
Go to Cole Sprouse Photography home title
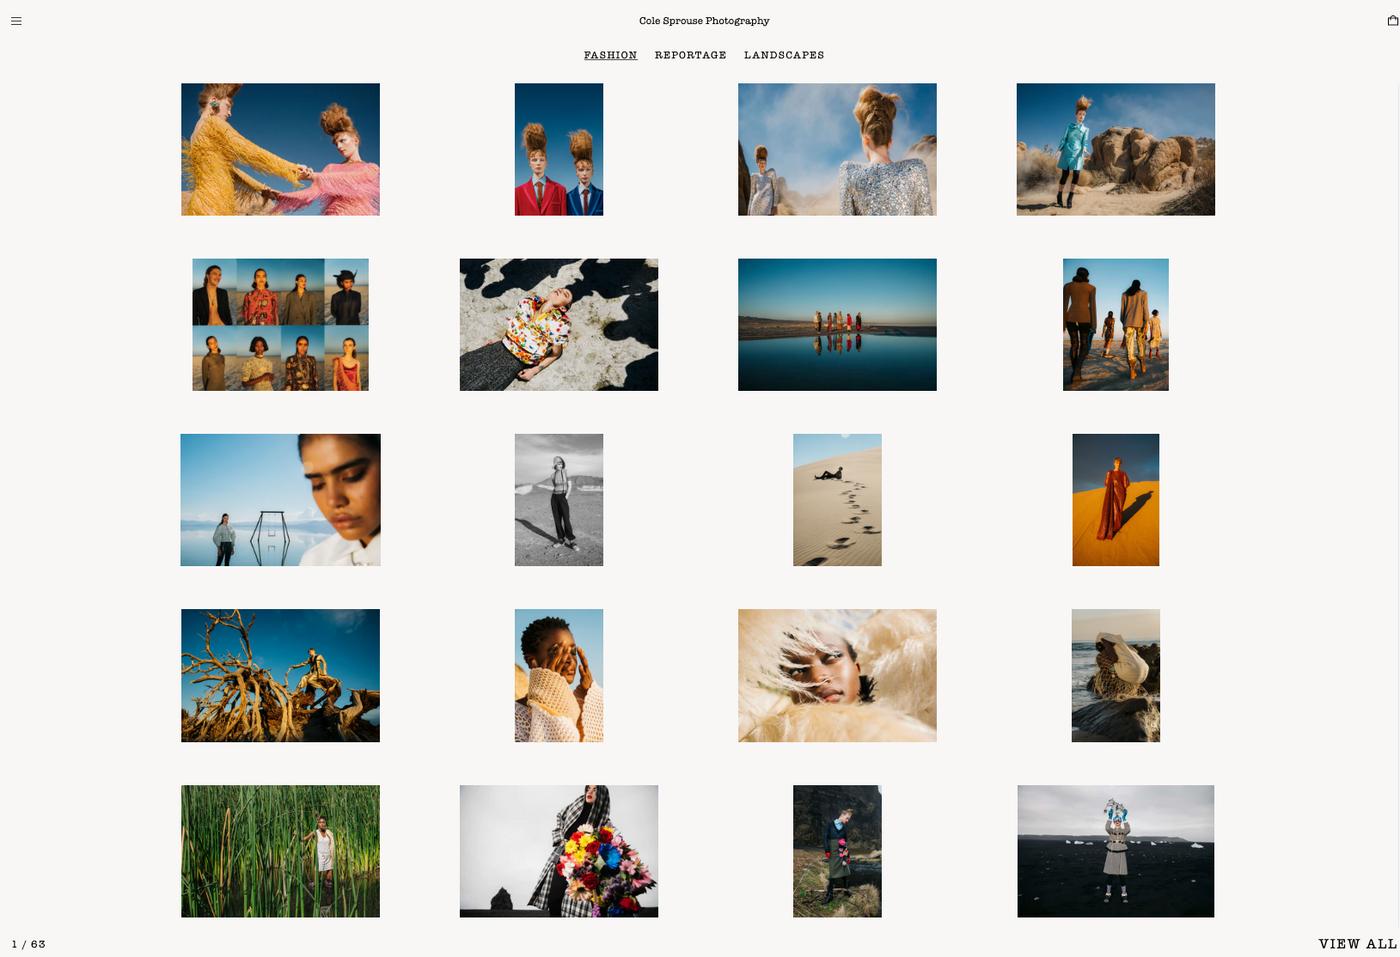pyautogui.click(x=704, y=21)
